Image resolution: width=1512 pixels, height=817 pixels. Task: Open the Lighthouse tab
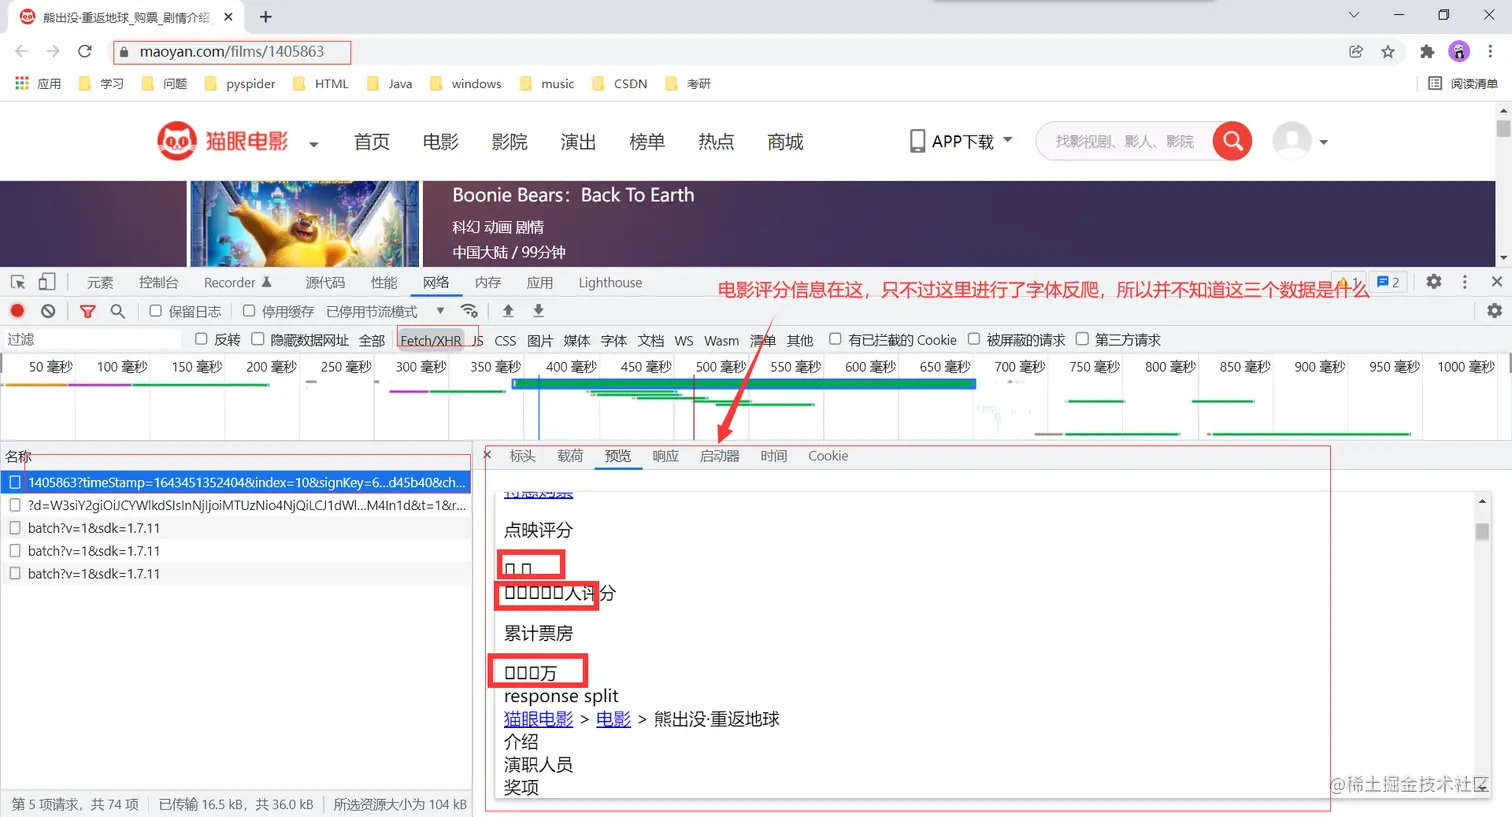[610, 283]
